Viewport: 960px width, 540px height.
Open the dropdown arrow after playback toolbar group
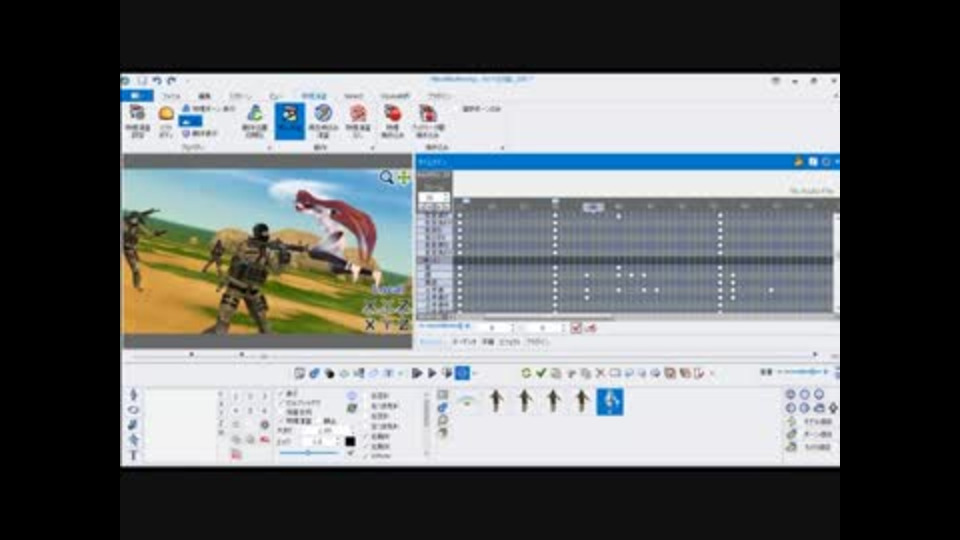coord(474,373)
